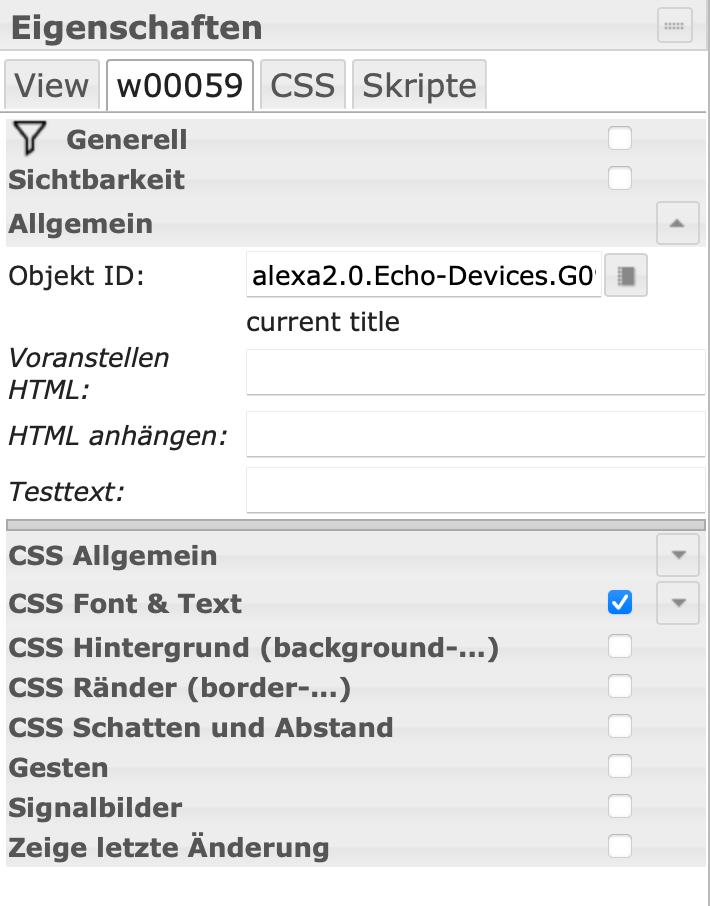Viewport: 710px width, 906px height.
Task: Click the panel options button next to Eigenschaften
Action: (674, 25)
